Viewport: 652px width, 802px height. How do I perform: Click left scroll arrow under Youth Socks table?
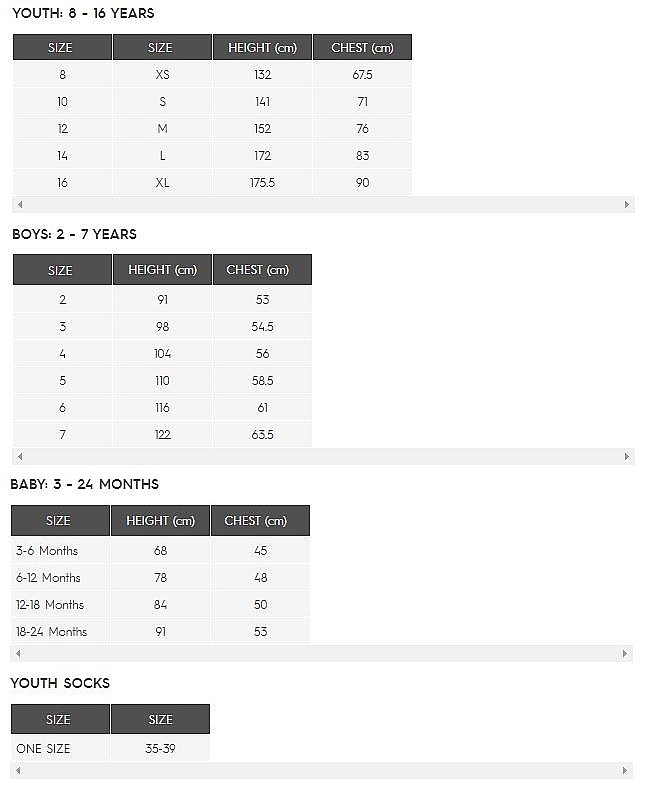click(18, 771)
